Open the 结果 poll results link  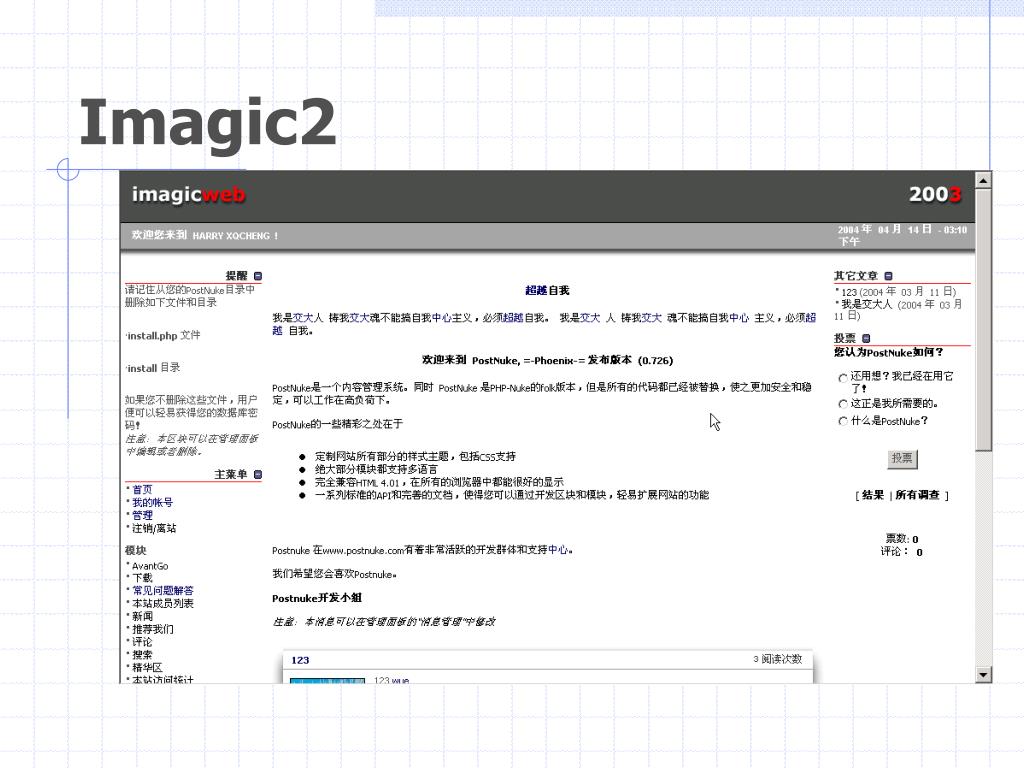pyautogui.click(x=872, y=495)
